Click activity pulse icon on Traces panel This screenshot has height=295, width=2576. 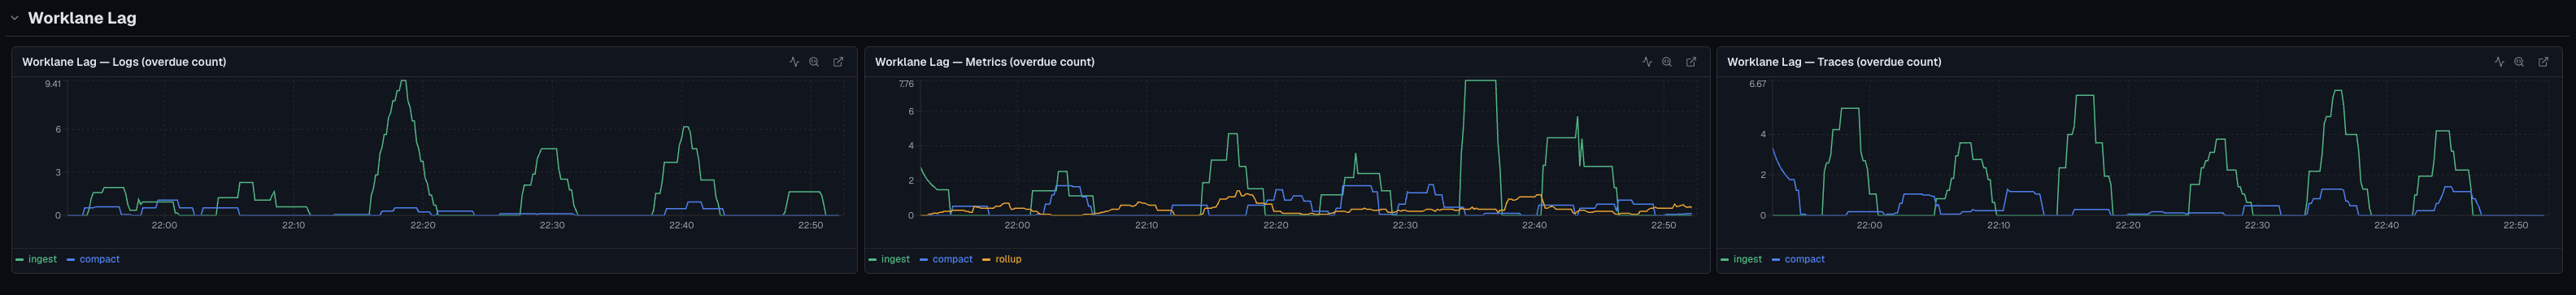[x=2499, y=62]
